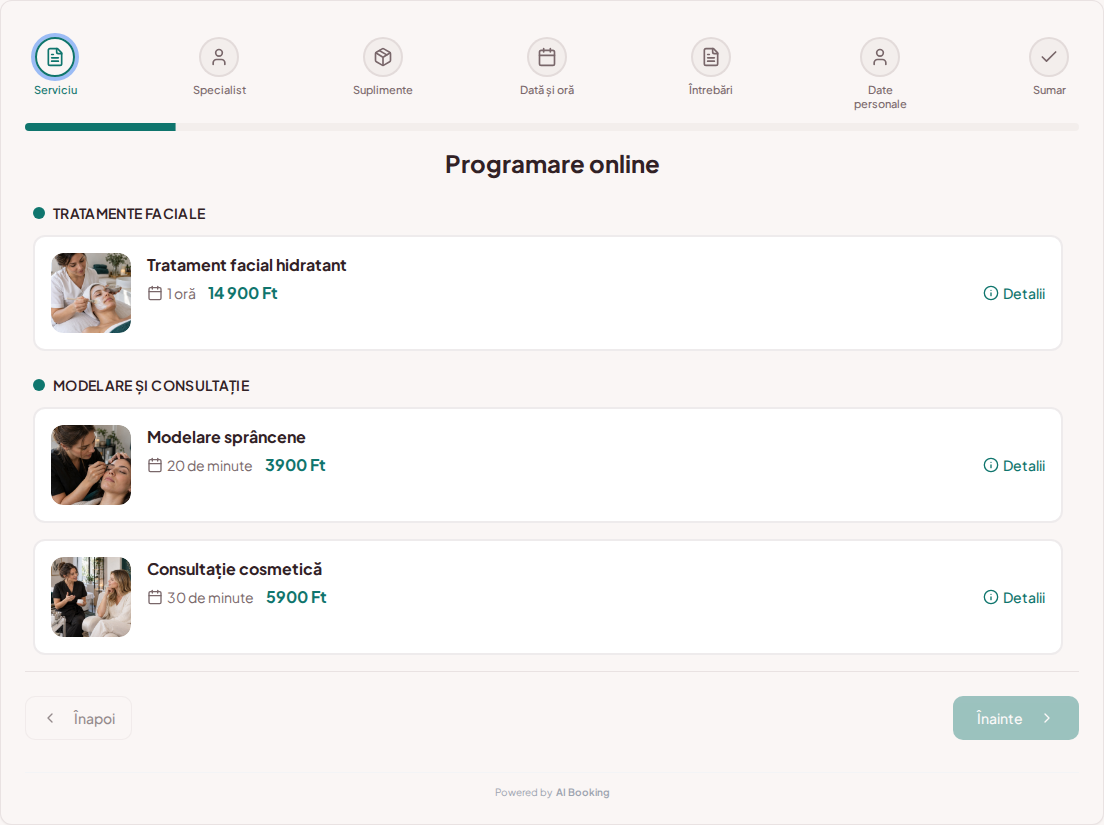The width and height of the screenshot is (1104, 825).
Task: Jump to Dată și oră calendar icon
Action: 547,57
